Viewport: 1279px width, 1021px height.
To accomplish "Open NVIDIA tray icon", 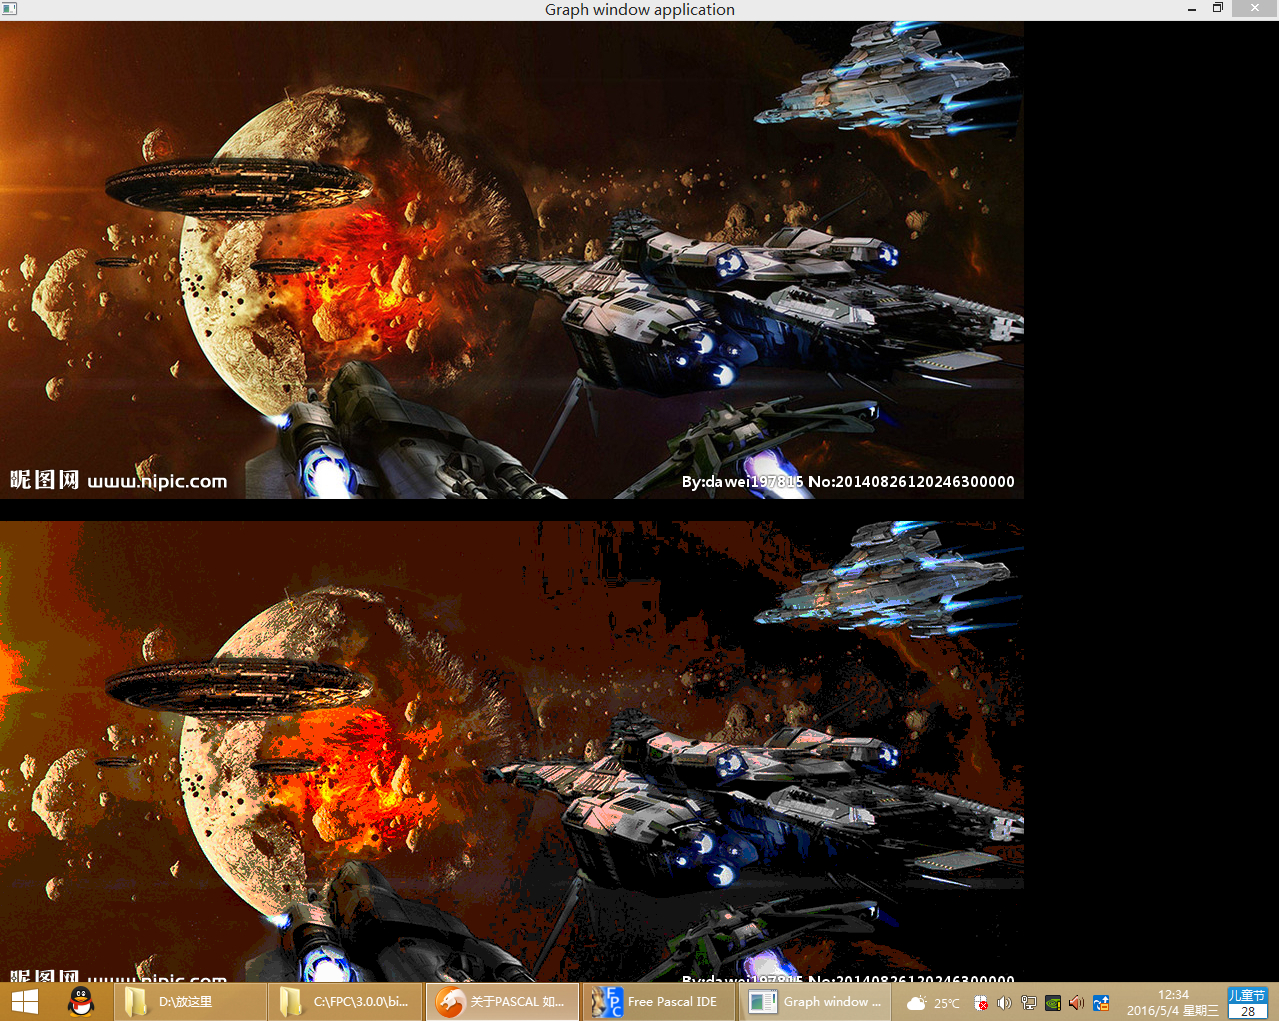I will [1052, 1003].
